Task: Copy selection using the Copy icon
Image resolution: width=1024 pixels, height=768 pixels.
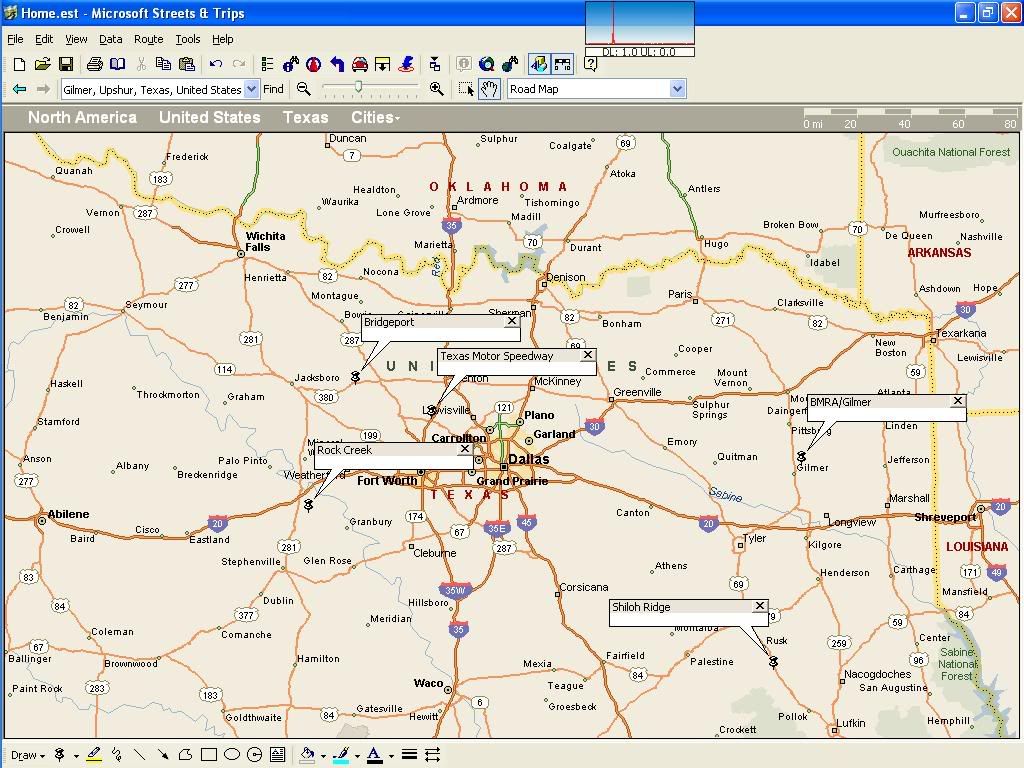Action: 163,64
